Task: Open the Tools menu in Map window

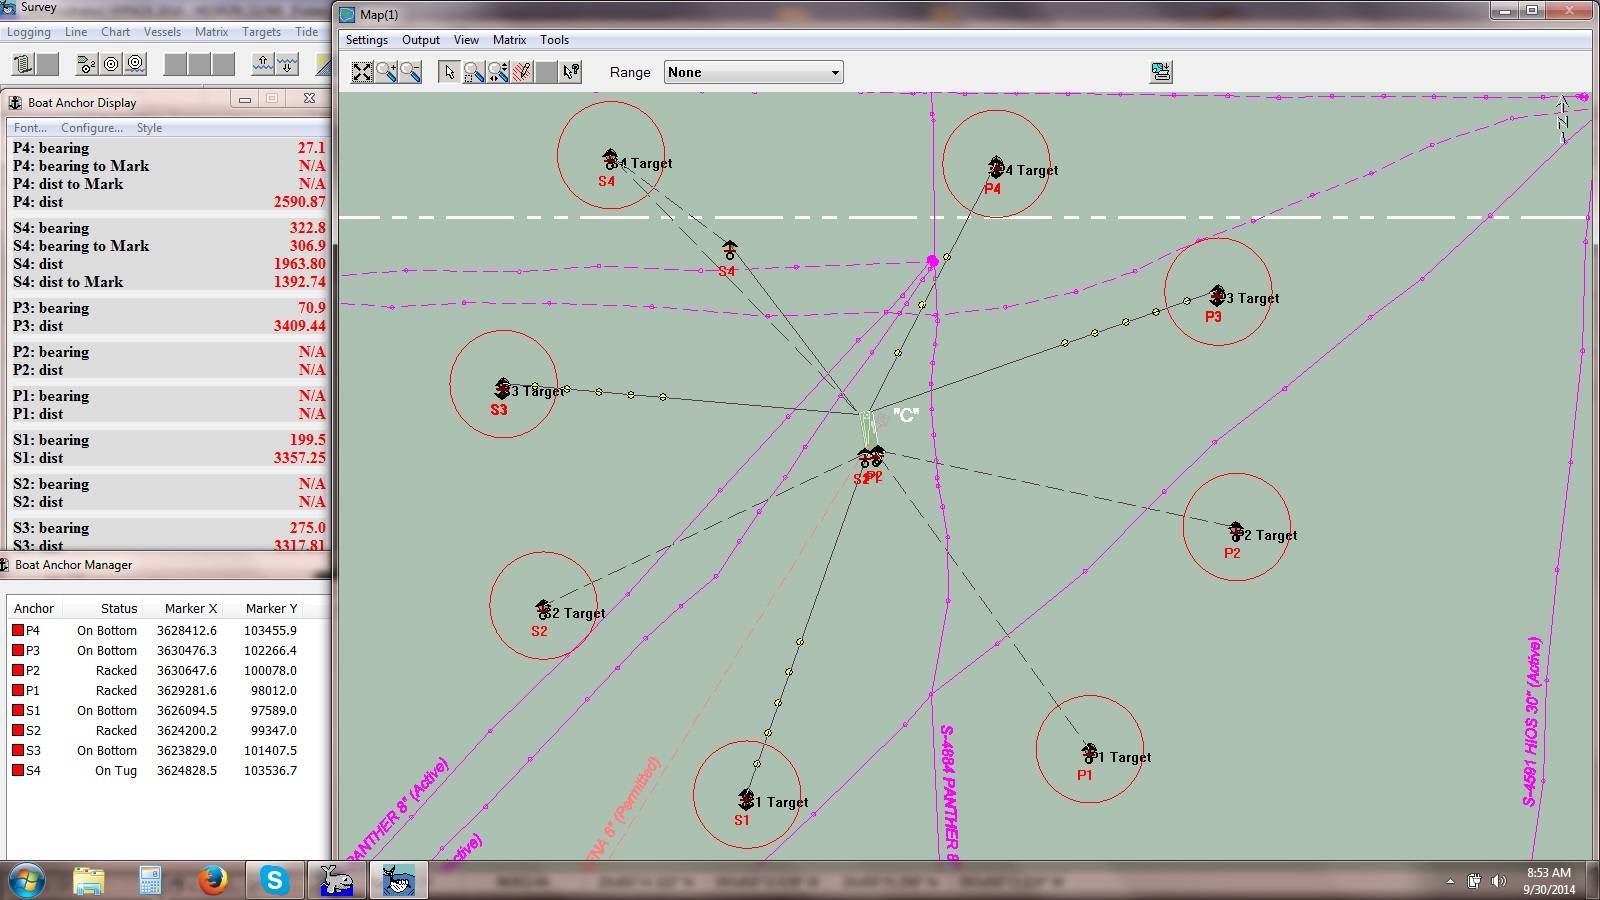Action: [554, 40]
